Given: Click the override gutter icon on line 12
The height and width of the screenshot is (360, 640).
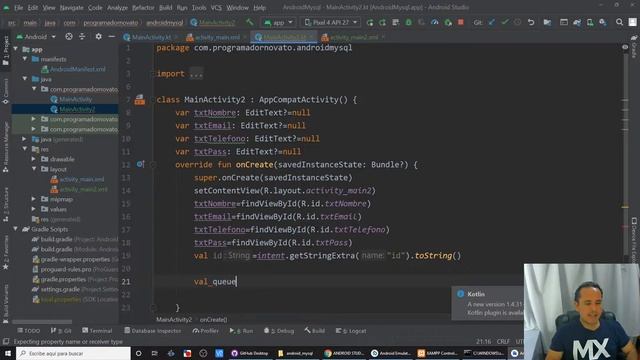Looking at the screenshot, I should pos(140,164).
